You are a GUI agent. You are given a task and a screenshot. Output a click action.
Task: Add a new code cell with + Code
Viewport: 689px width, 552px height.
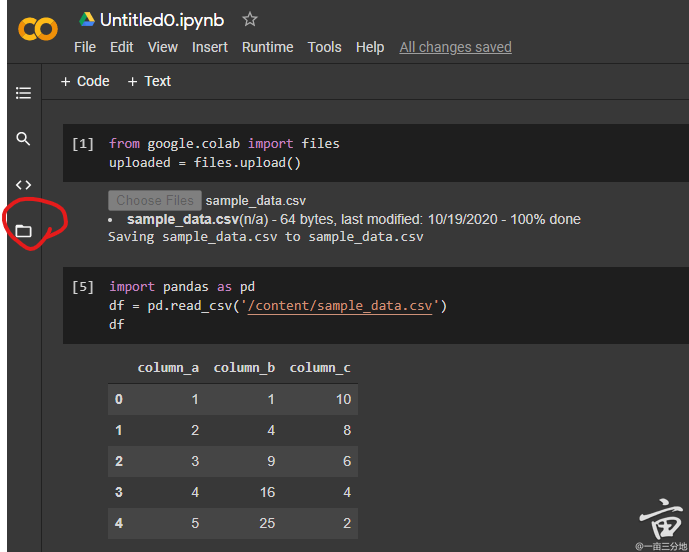pos(85,81)
